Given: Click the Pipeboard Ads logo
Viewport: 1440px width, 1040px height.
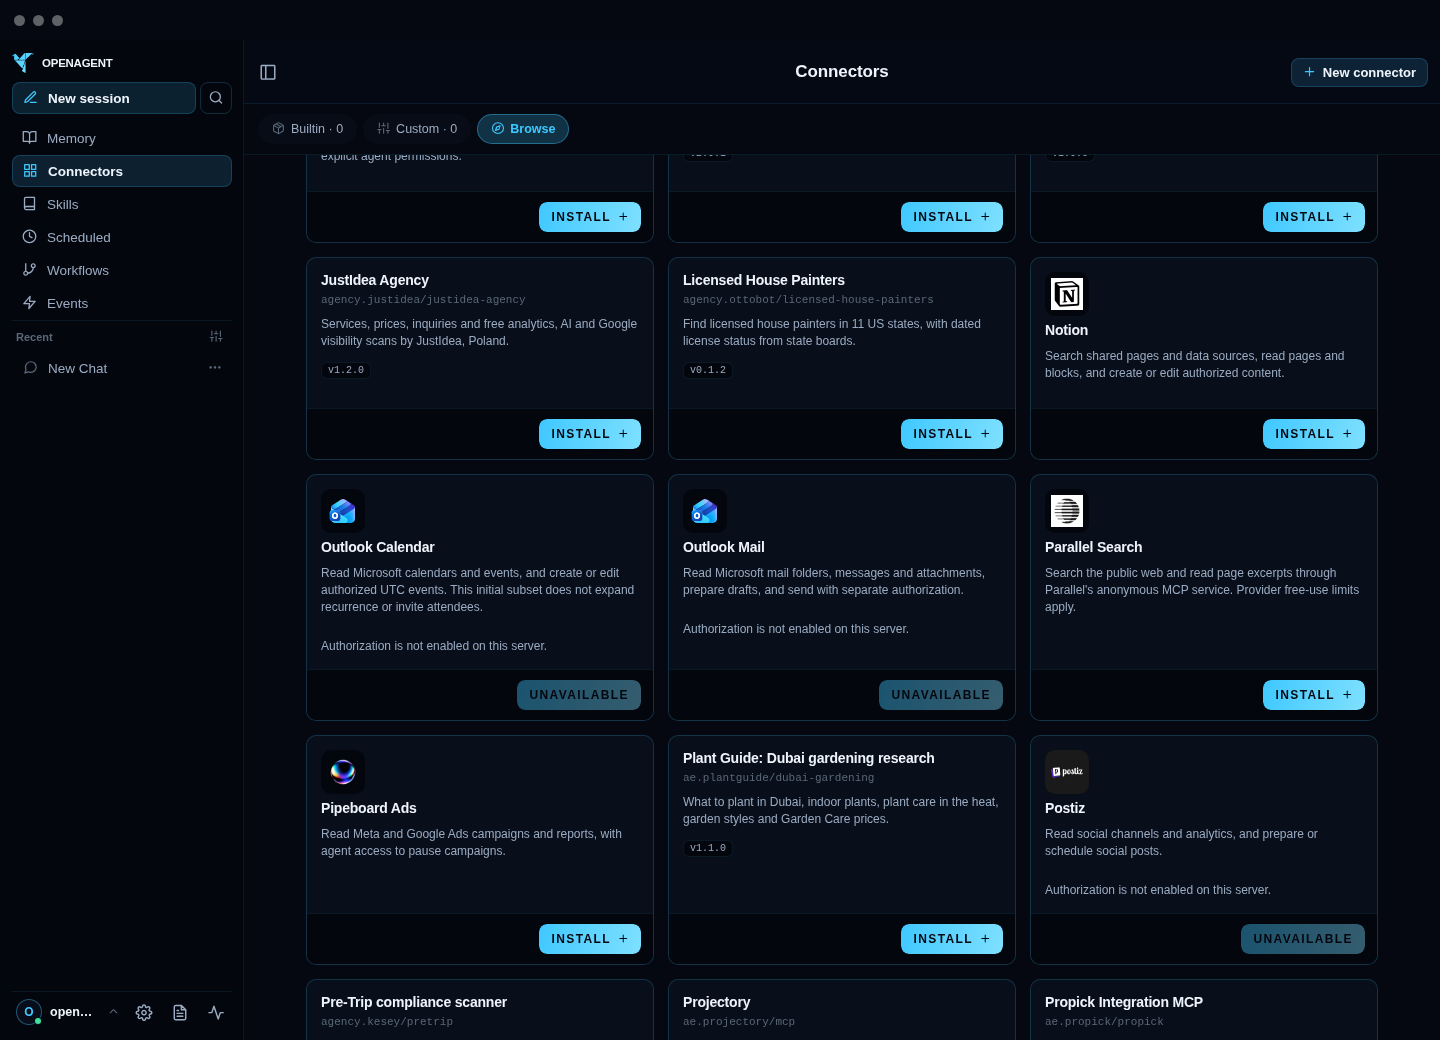Looking at the screenshot, I should click(343, 772).
